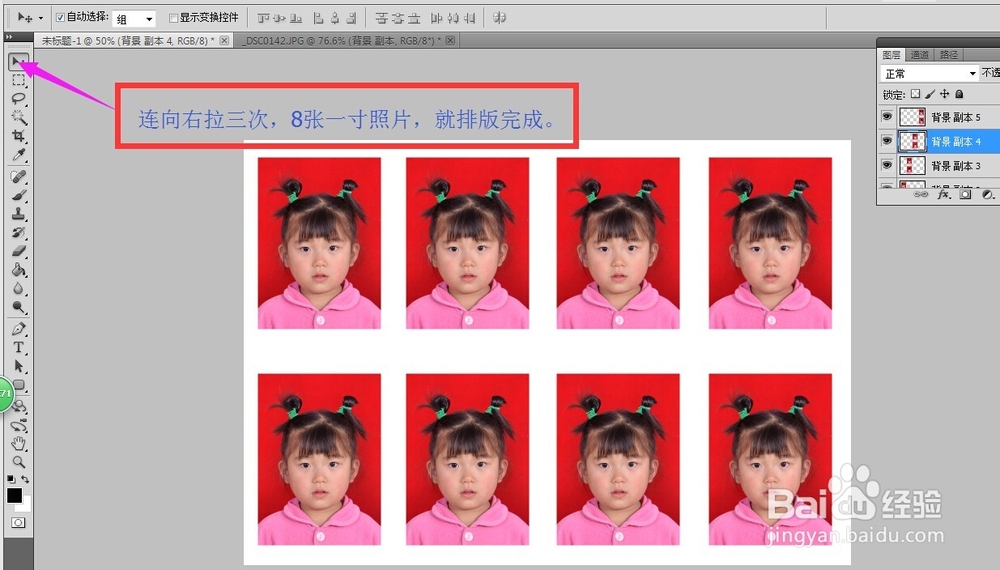Toggle lock position
This screenshot has height=570, width=1000.
945,94
